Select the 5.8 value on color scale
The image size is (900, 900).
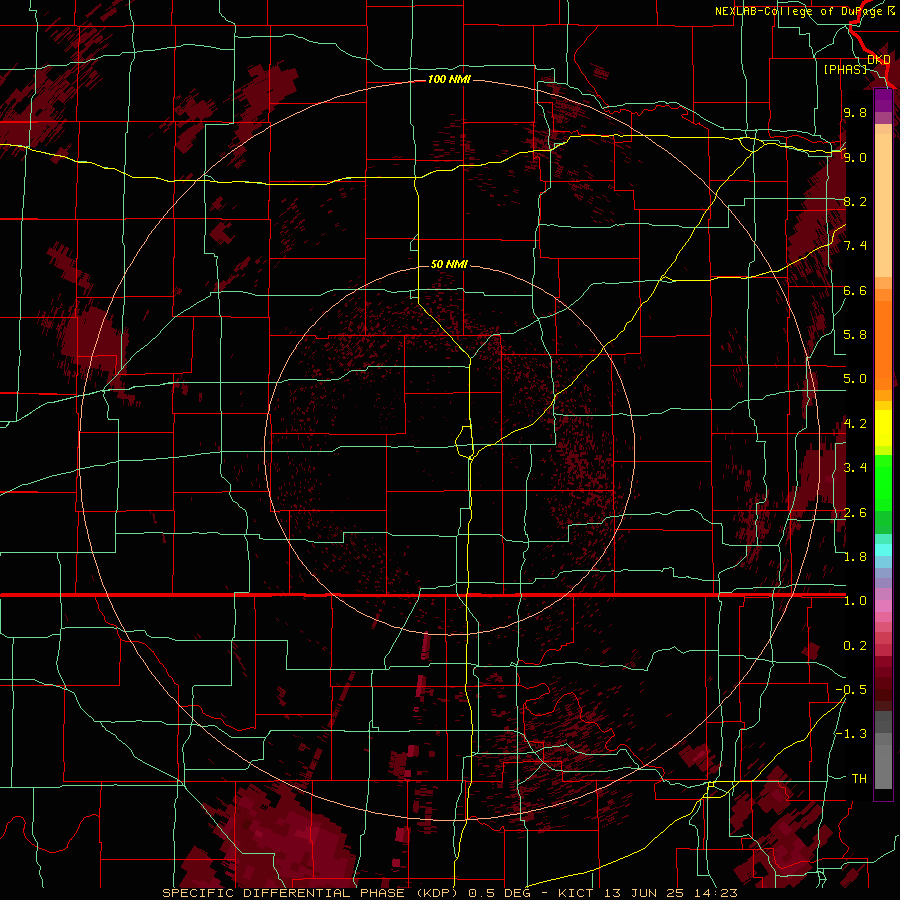855,335
